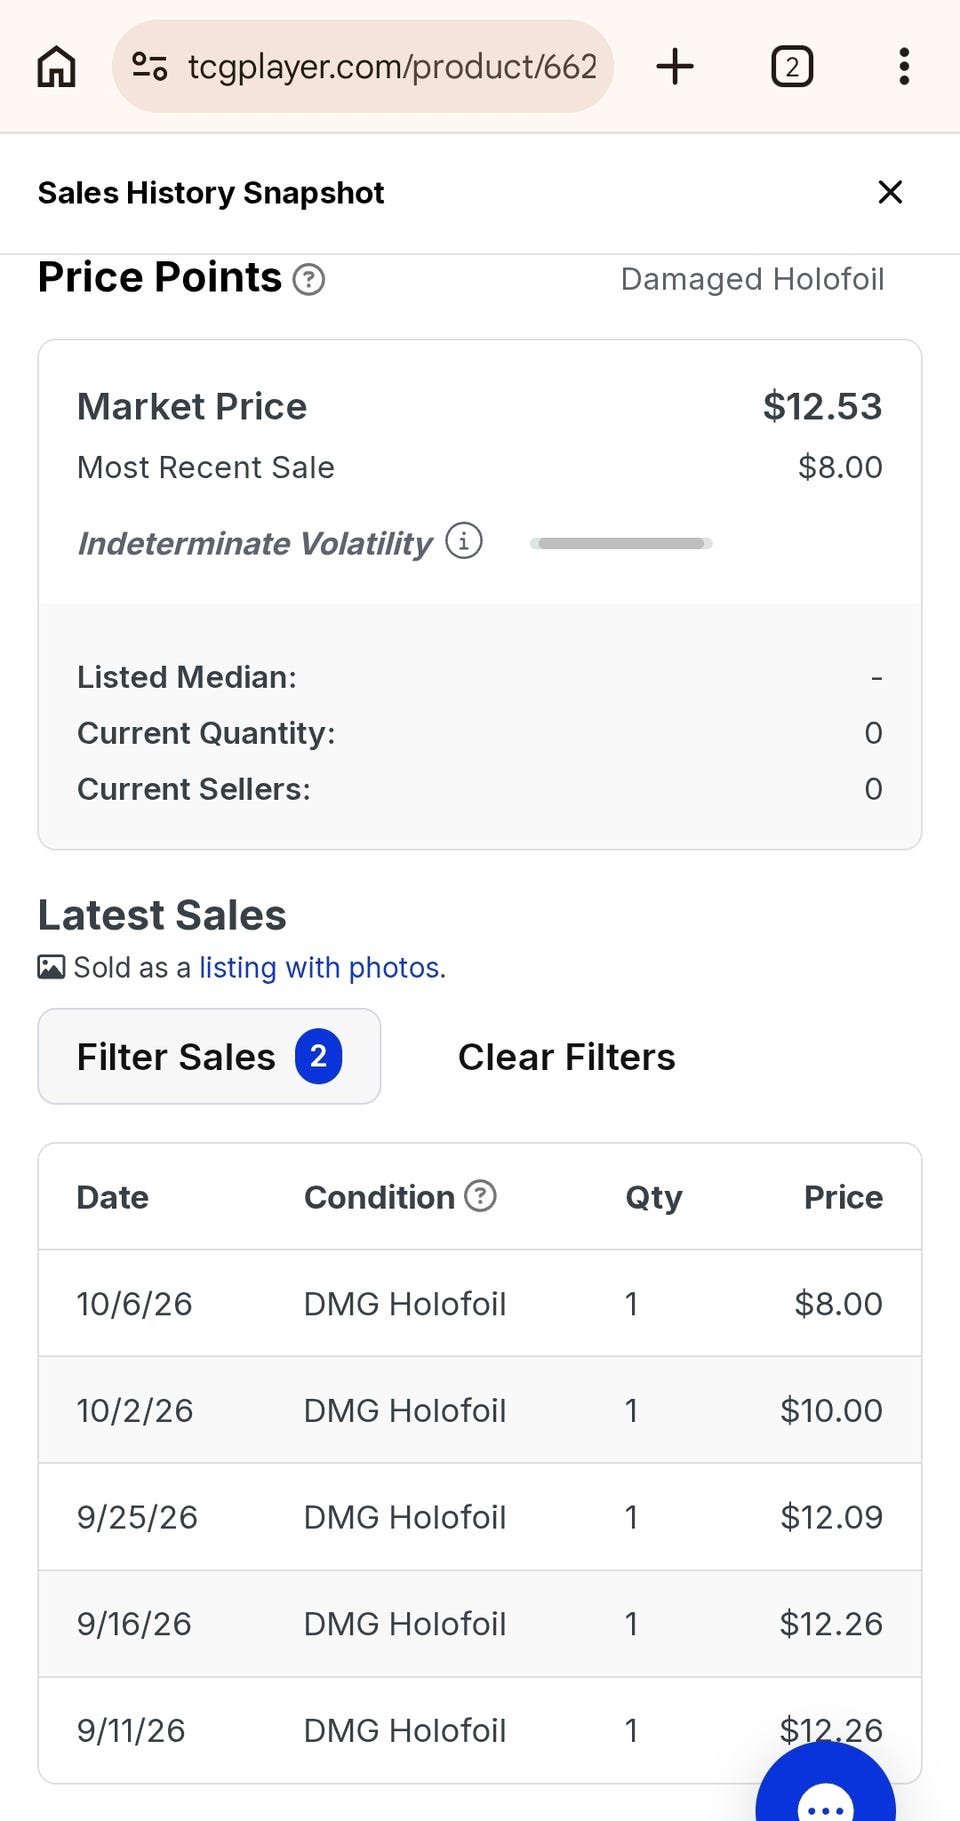
Task: Select the 10/6/26 sale row
Action: (x=480, y=1303)
